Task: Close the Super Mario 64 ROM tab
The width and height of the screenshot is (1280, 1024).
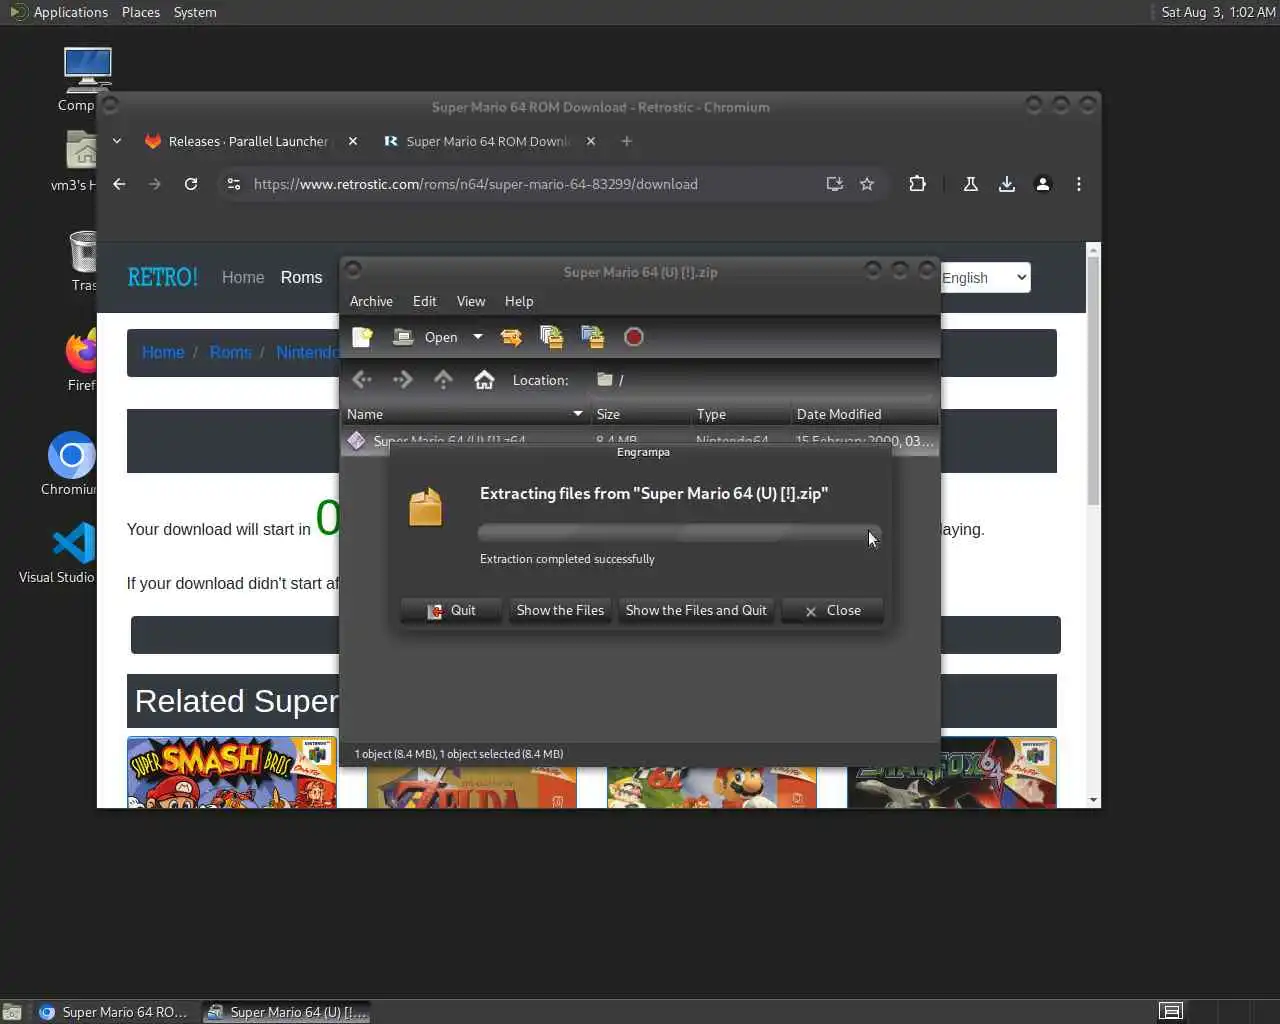Action: pyautogui.click(x=591, y=141)
